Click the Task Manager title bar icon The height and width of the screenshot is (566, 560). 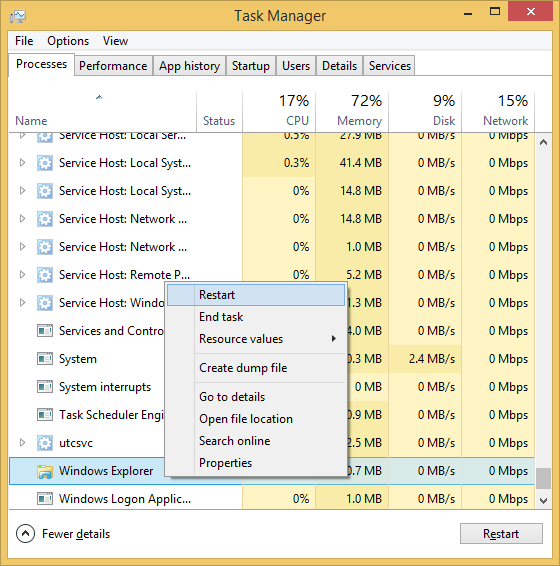(x=18, y=16)
